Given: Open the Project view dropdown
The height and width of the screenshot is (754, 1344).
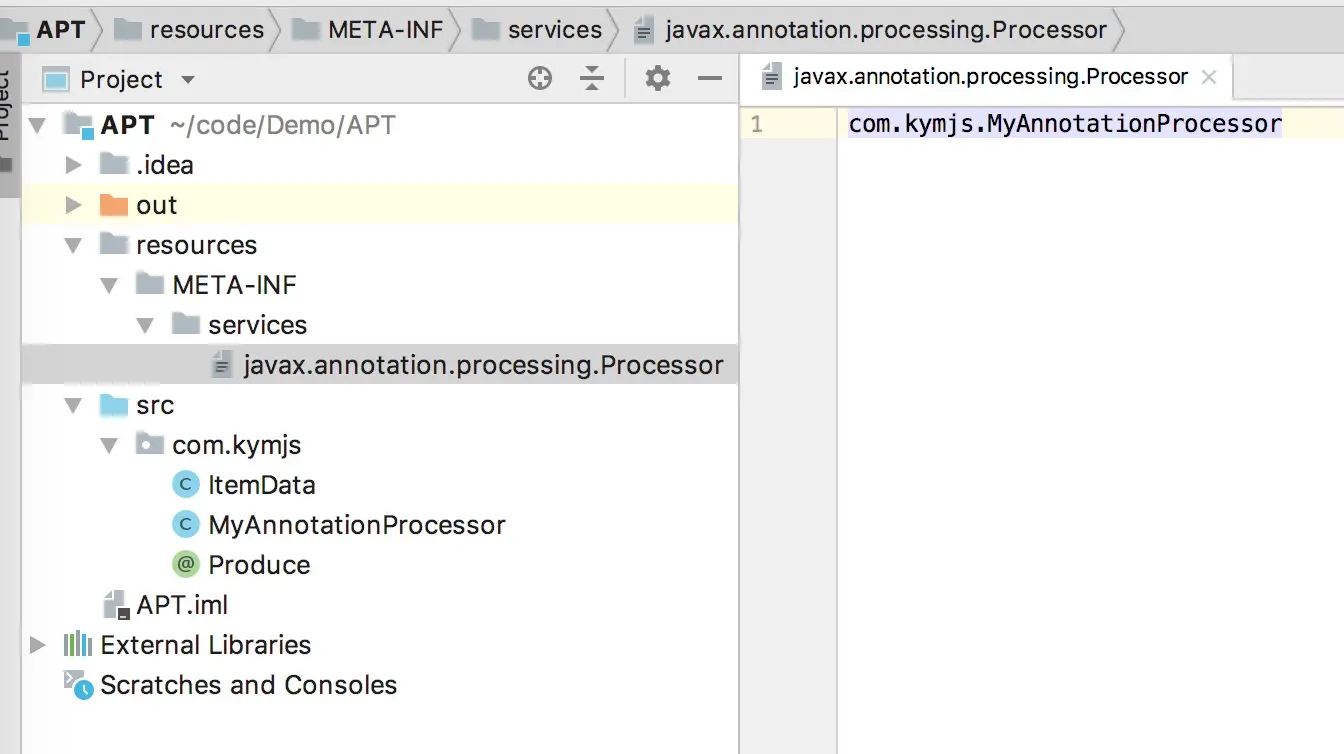Looking at the screenshot, I should coord(188,80).
